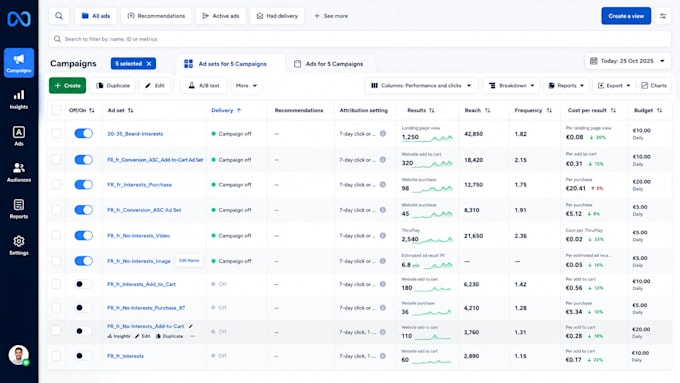The height and width of the screenshot is (383, 680).
Task: Sort by Budget column arrows
Action: tap(659, 111)
